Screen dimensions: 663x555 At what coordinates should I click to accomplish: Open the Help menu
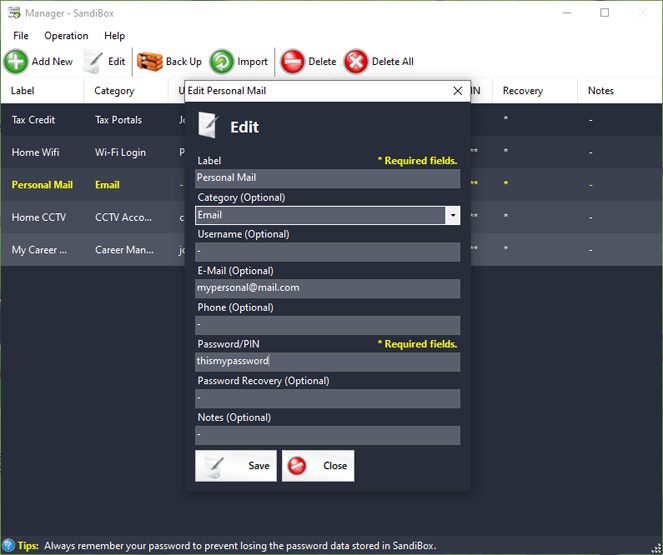click(x=115, y=36)
